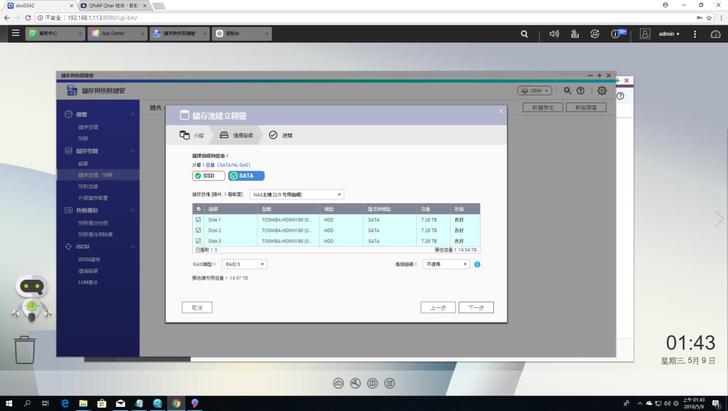
Task: Open the hot spare disk dropdown
Action: pyautogui.click(x=445, y=264)
